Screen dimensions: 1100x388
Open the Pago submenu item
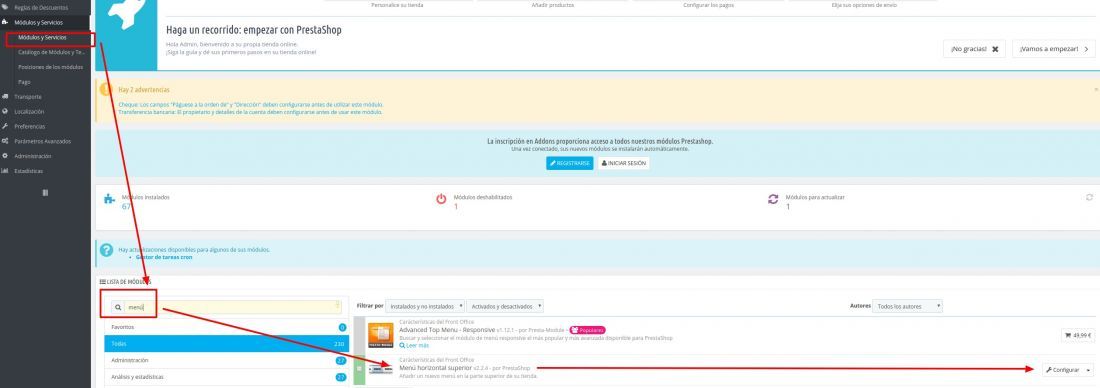(25, 82)
